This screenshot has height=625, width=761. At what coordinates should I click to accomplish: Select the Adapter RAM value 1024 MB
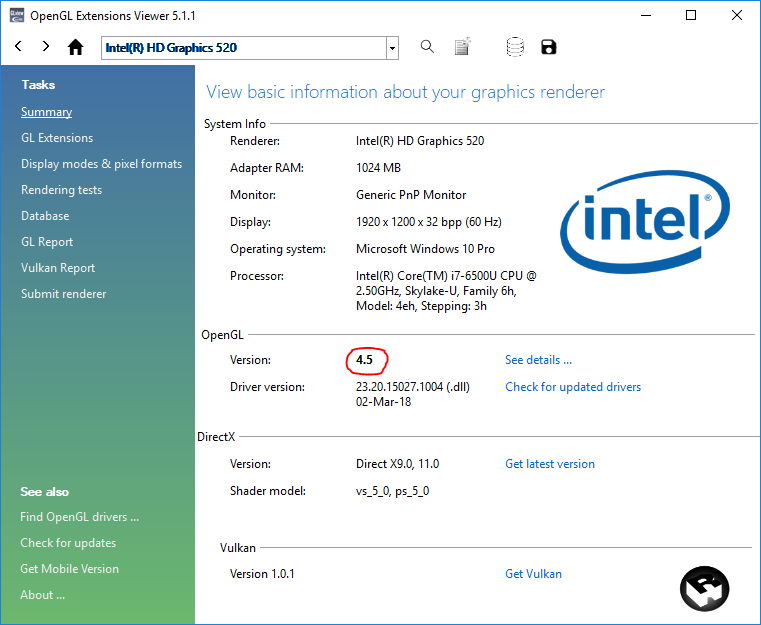[378, 168]
